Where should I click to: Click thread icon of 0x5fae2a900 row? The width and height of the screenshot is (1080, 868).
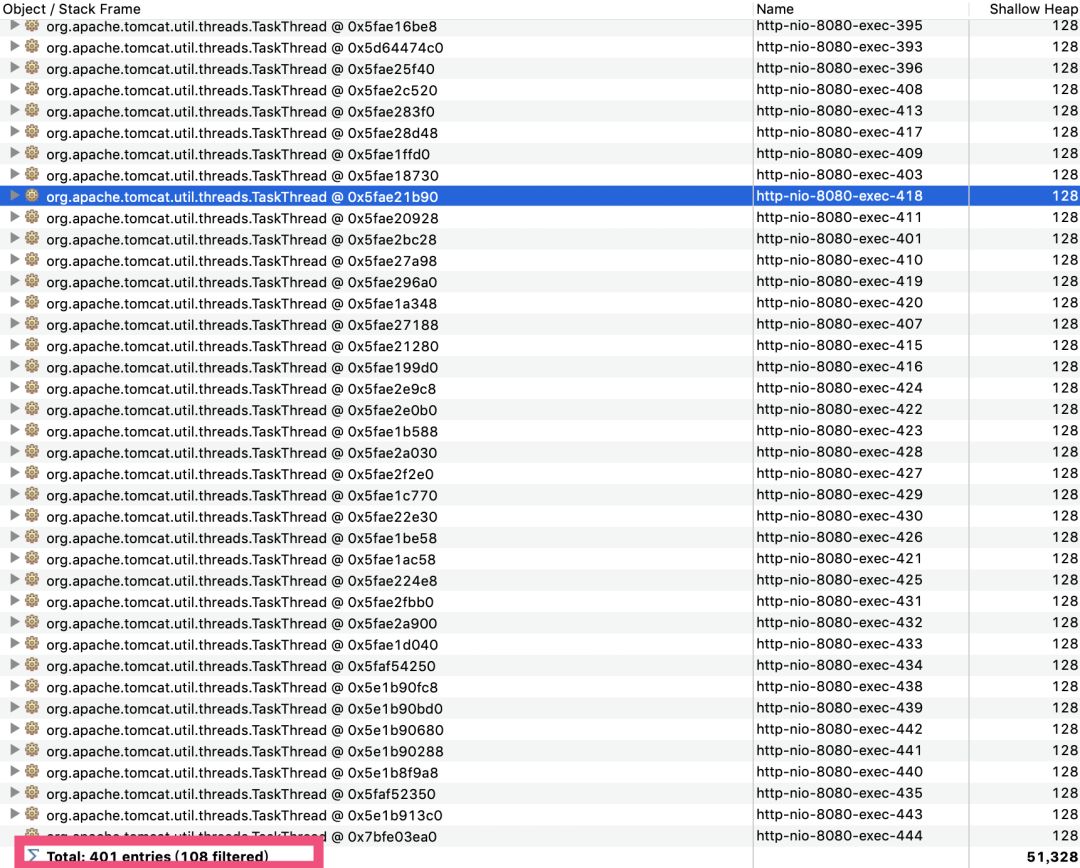pyautogui.click(x=32, y=623)
